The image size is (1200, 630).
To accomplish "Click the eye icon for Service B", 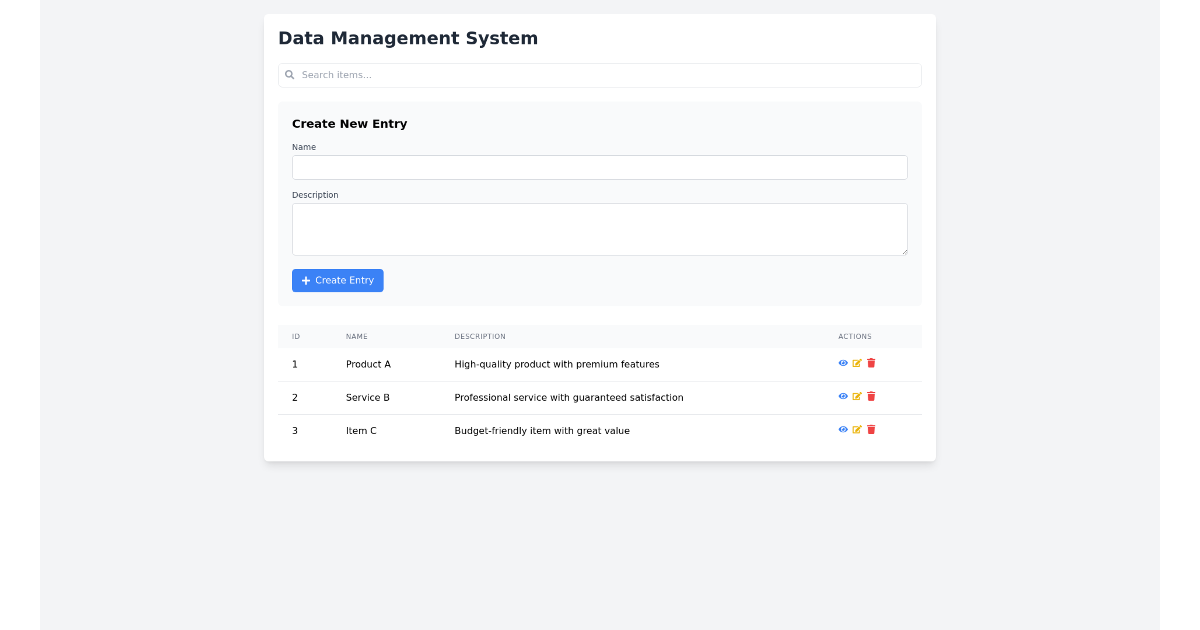I will coord(843,396).
